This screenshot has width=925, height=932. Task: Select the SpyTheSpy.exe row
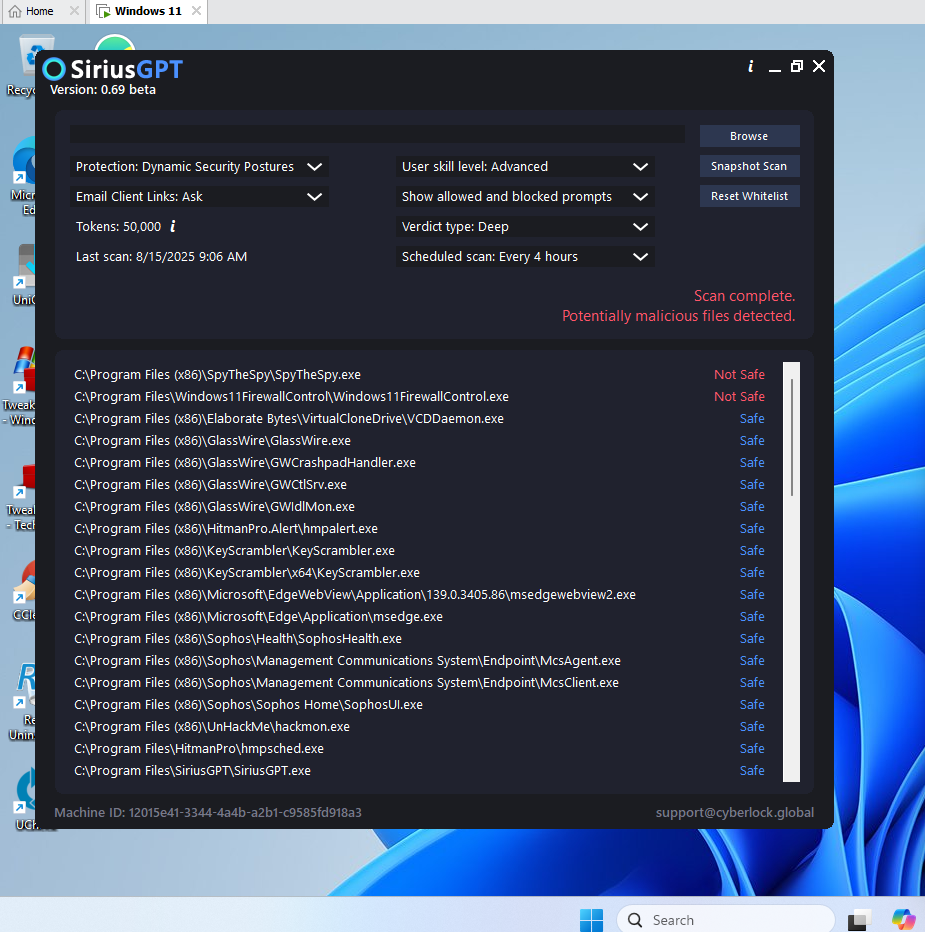coord(419,374)
